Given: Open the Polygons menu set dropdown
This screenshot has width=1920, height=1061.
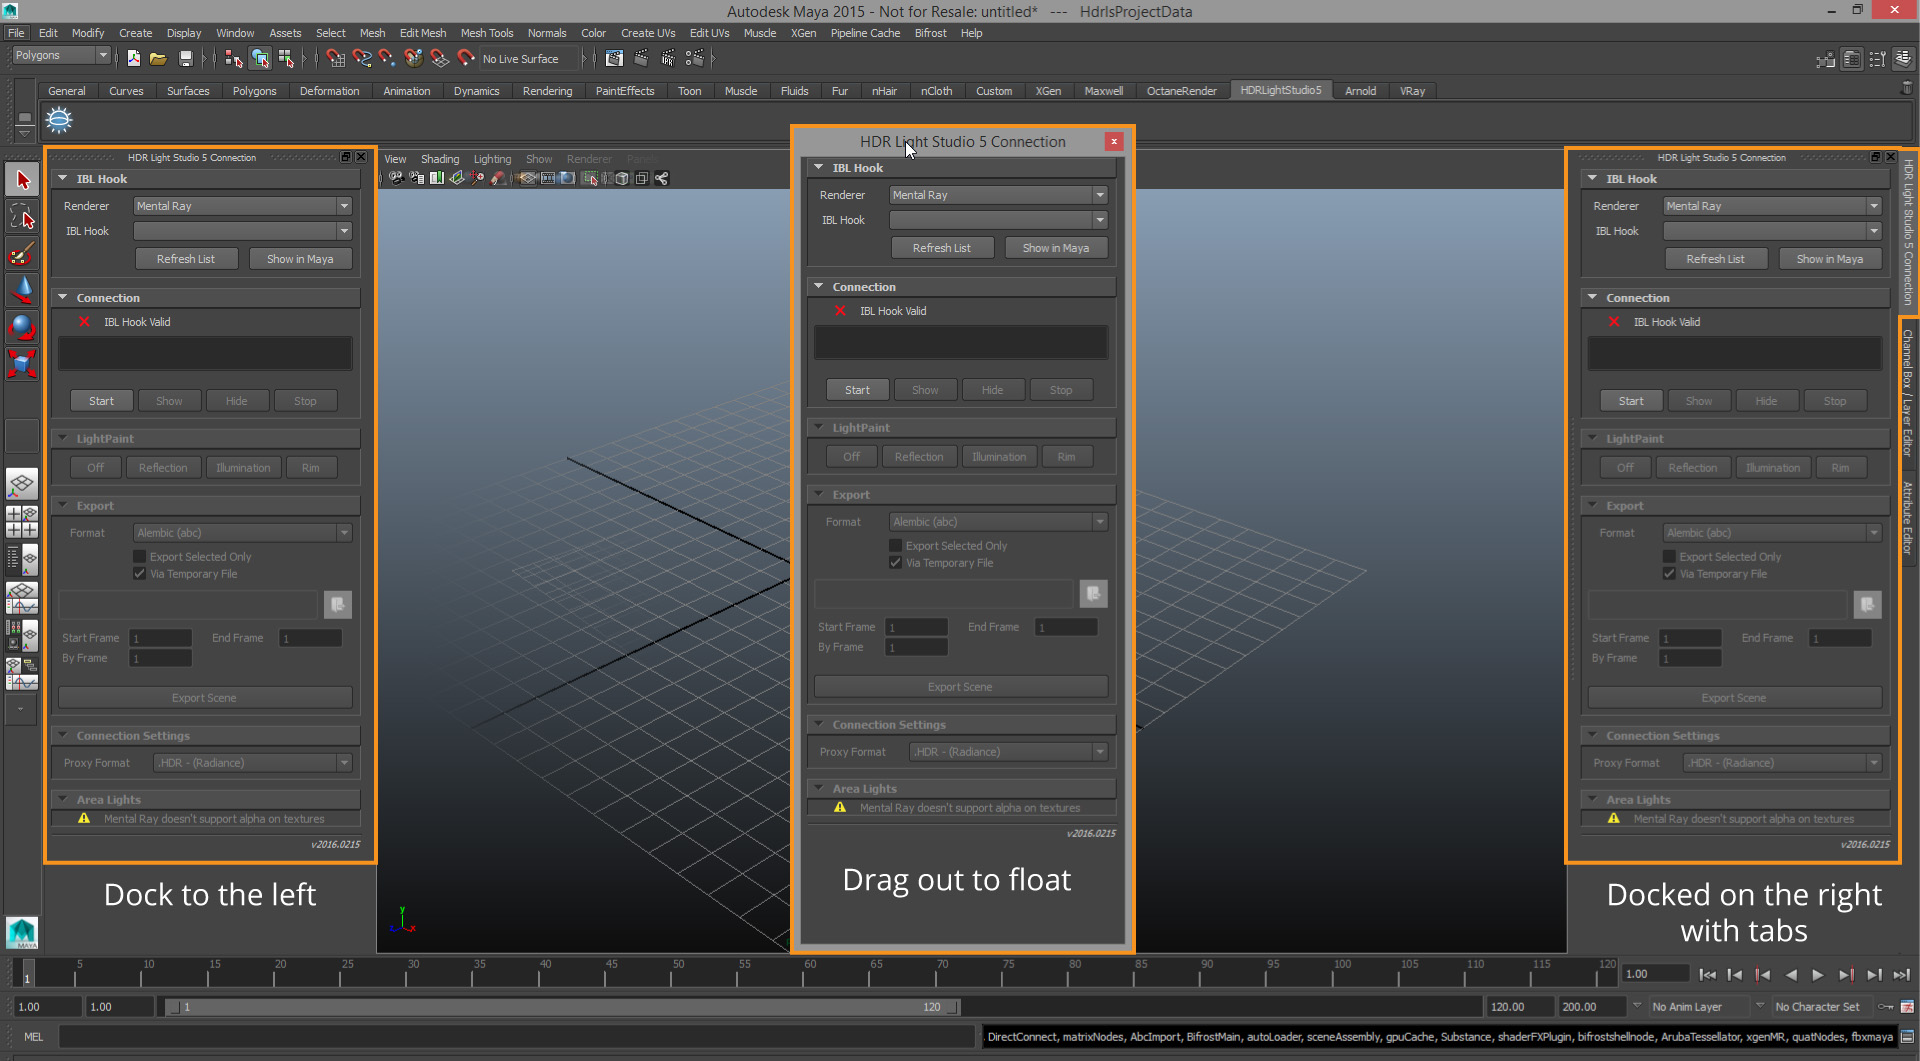Looking at the screenshot, I should tap(60, 56).
